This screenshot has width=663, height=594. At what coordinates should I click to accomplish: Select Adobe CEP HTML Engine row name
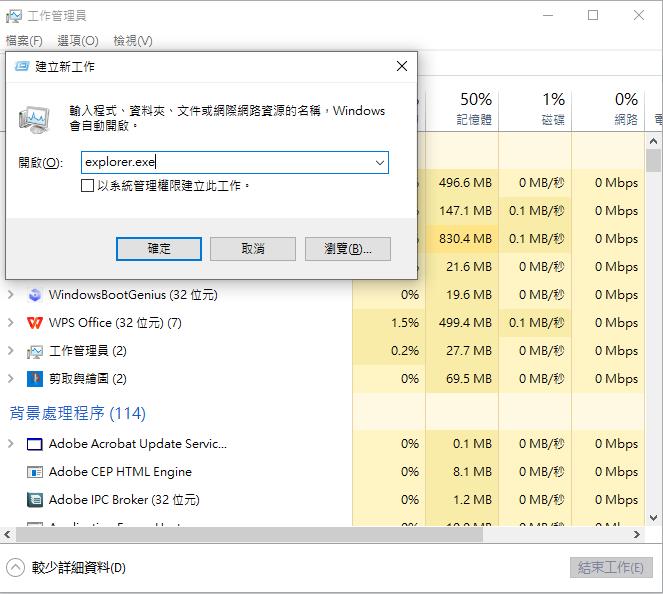tap(120, 471)
